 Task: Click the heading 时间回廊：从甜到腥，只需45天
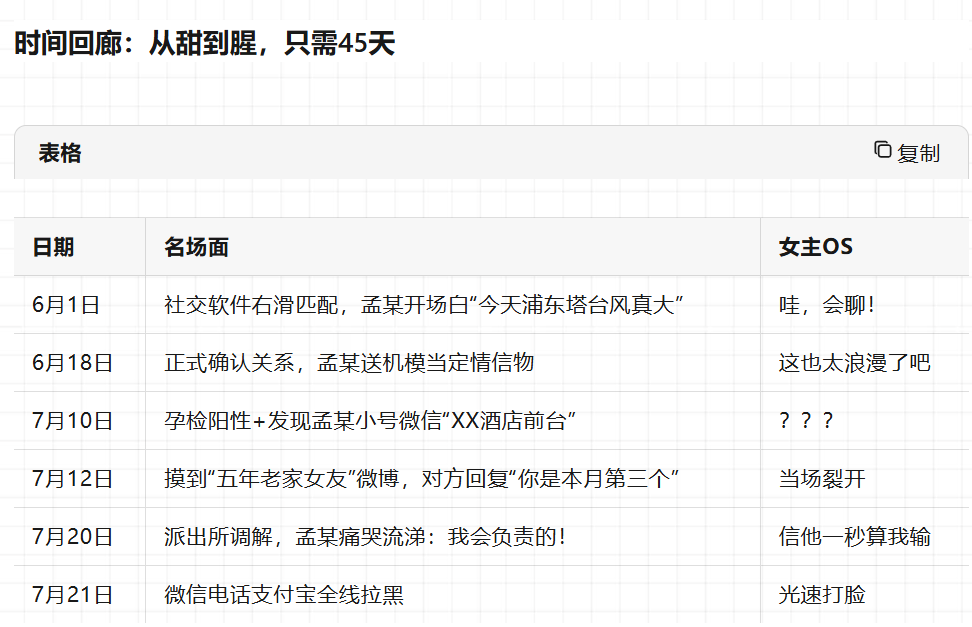(x=205, y=43)
